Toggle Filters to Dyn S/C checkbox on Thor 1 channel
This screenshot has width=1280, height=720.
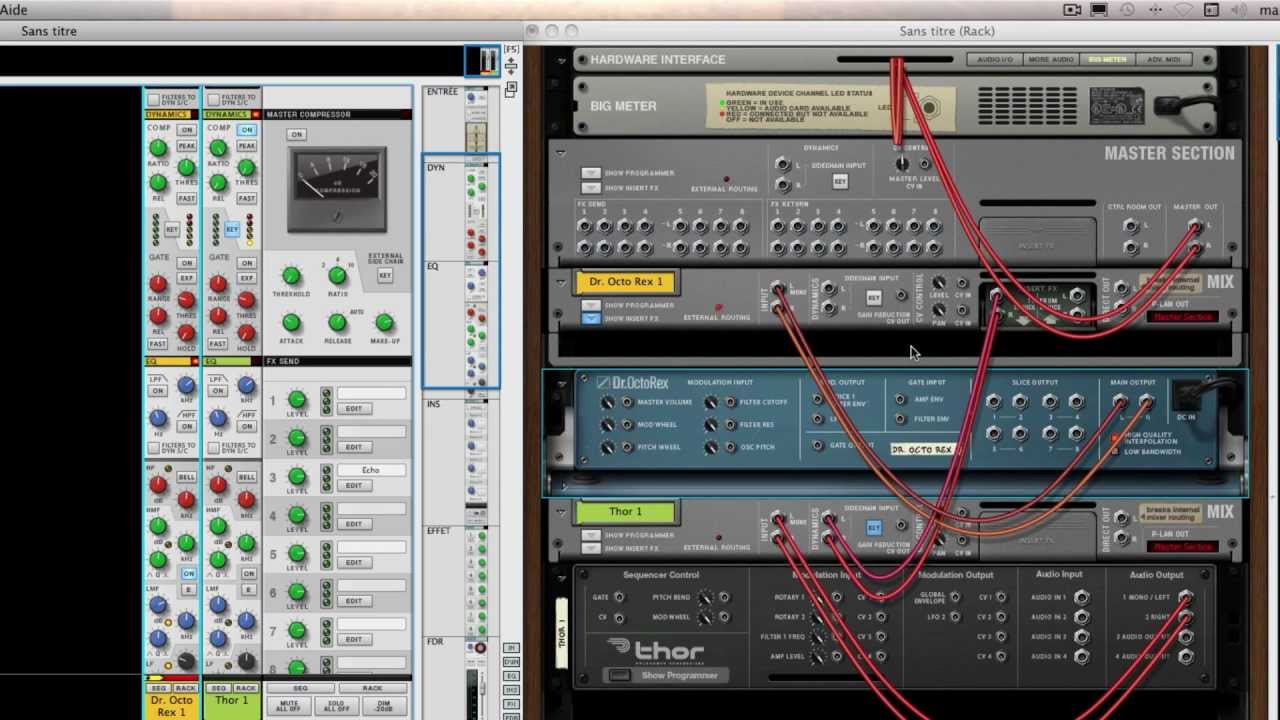point(213,100)
